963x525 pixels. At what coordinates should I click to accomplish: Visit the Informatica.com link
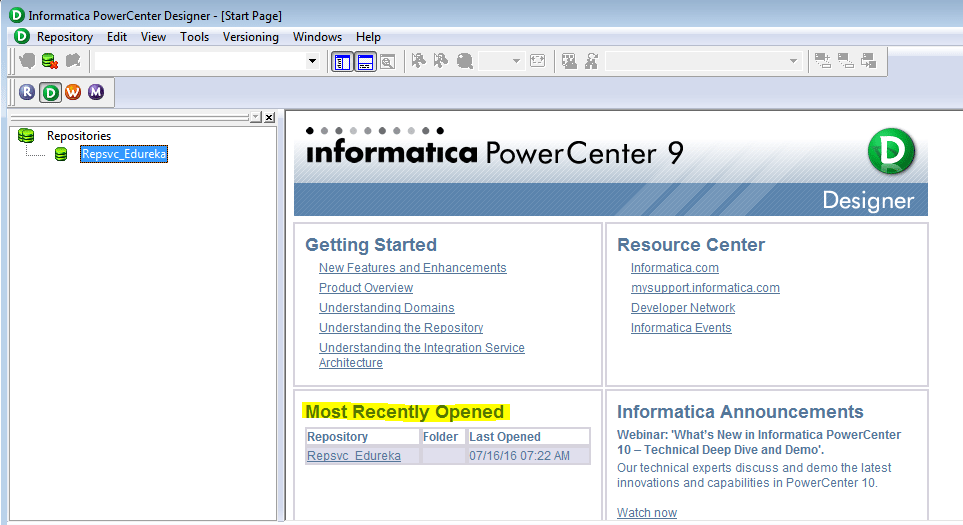coord(674,268)
